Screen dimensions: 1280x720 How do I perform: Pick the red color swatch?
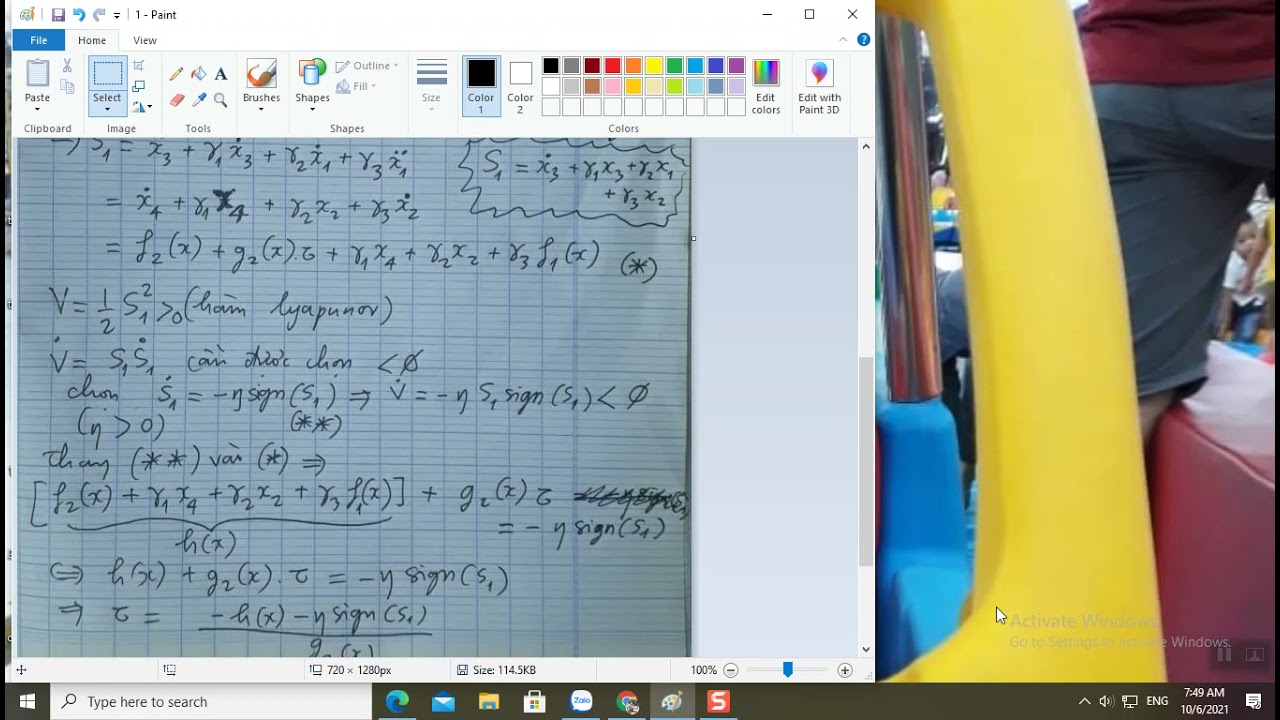613,66
